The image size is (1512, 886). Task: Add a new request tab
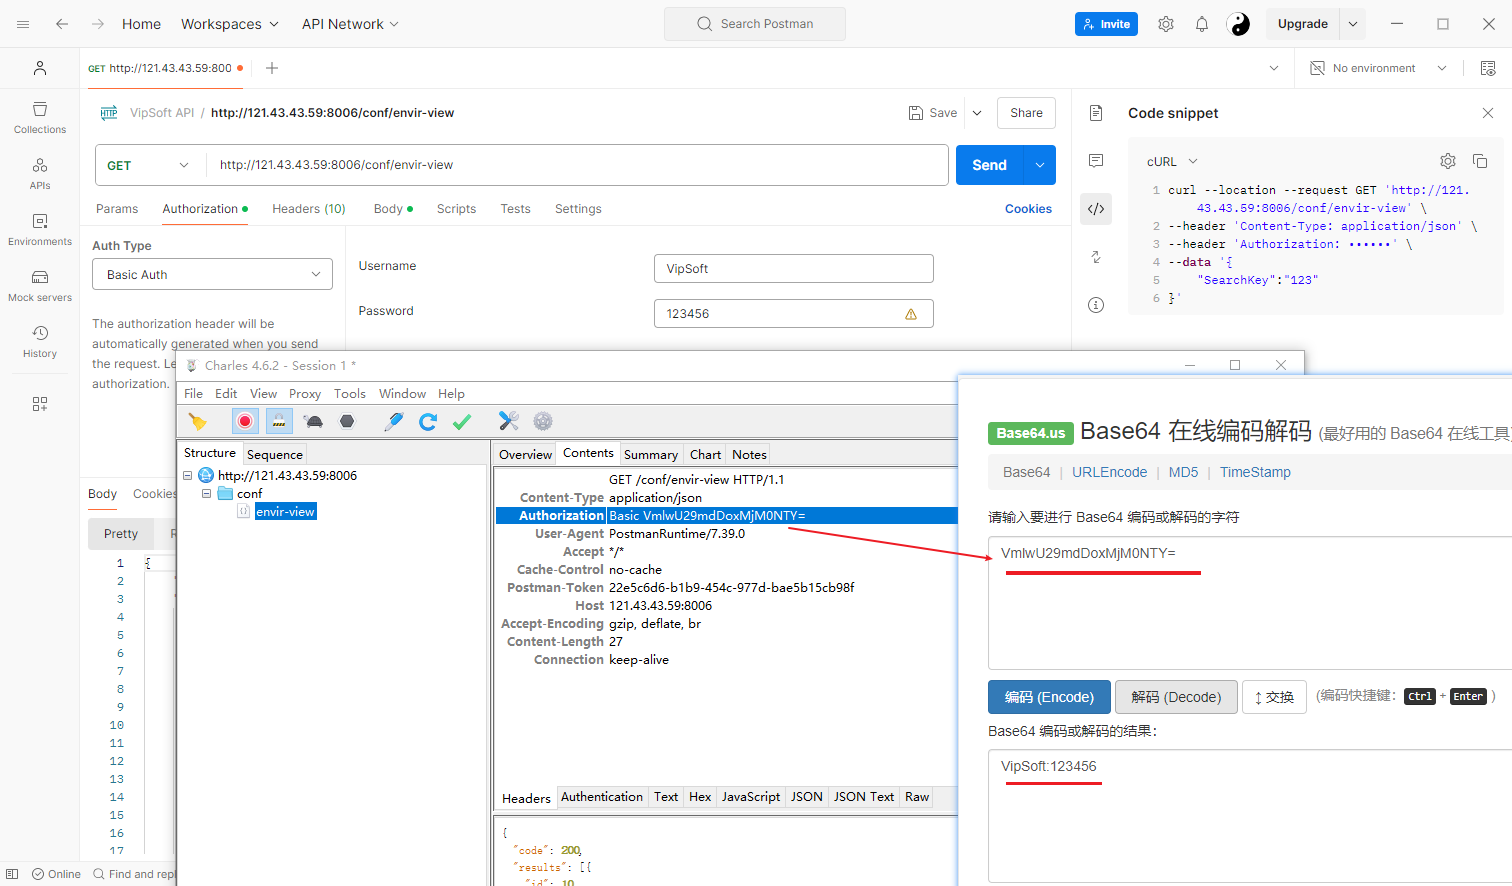[272, 68]
